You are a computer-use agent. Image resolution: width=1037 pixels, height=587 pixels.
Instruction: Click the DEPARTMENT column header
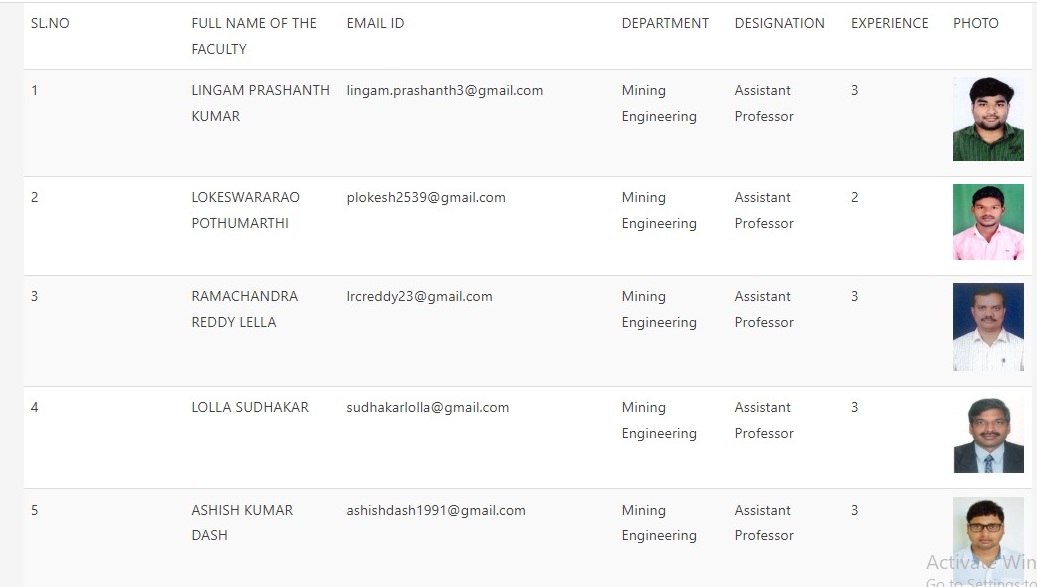point(665,23)
